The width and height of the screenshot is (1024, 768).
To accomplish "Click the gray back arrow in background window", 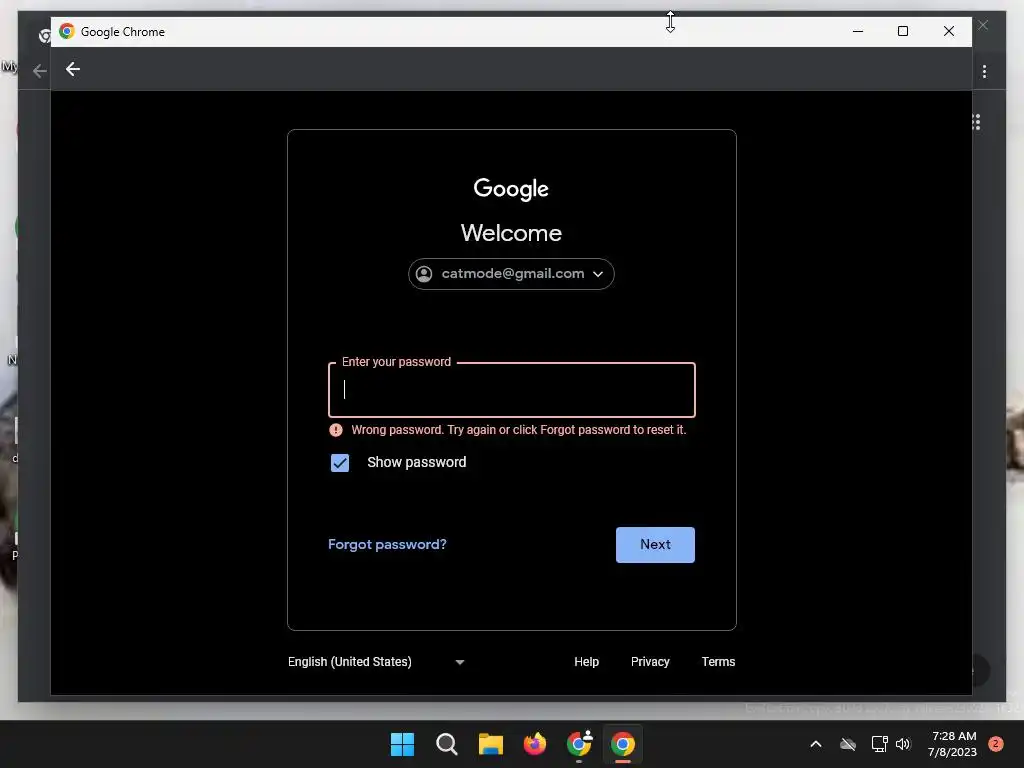I will (39, 71).
